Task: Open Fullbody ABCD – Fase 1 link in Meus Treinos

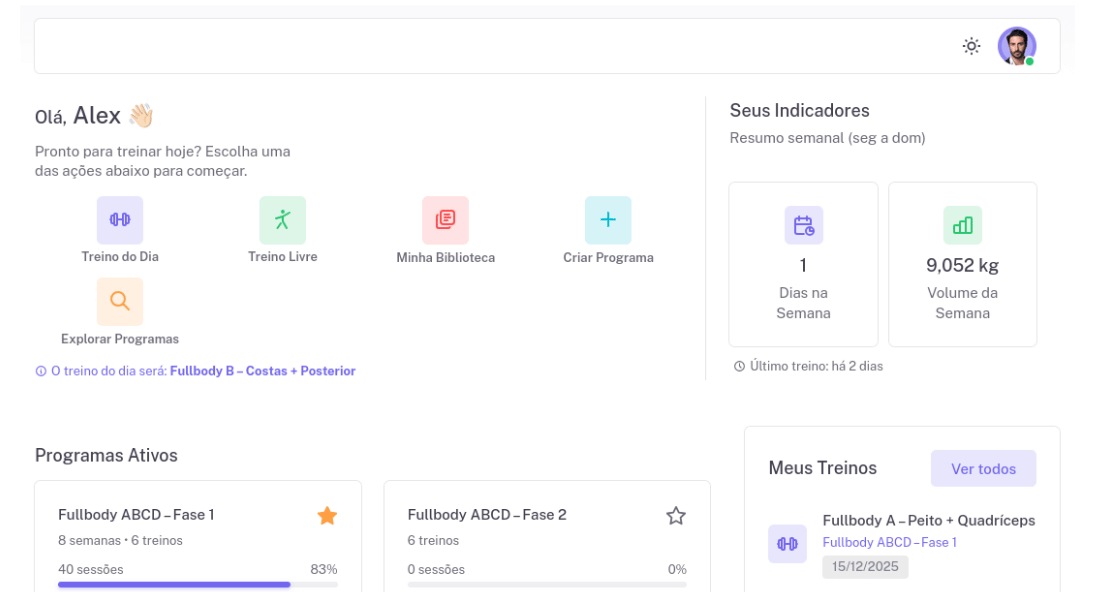Action: [889, 542]
